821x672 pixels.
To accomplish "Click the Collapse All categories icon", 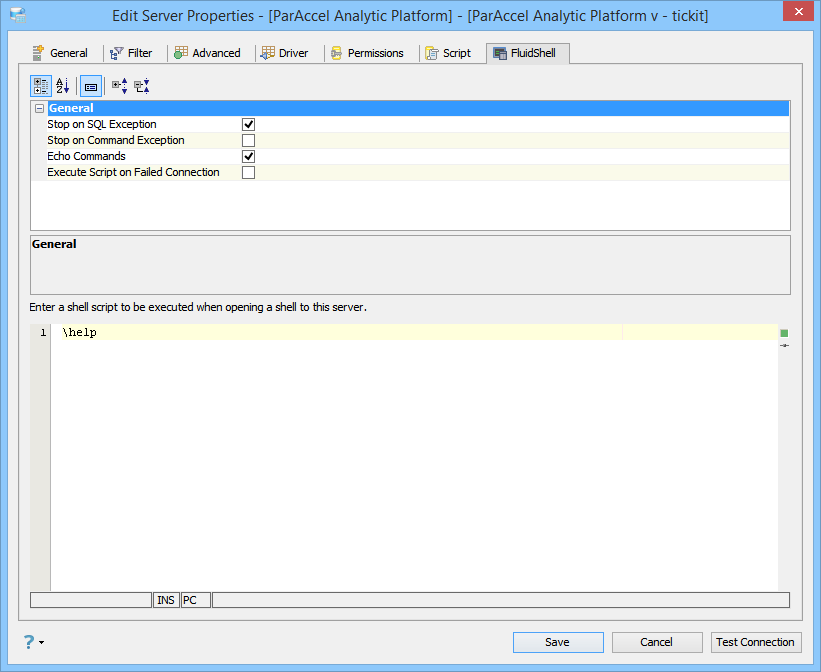I will click(x=142, y=86).
